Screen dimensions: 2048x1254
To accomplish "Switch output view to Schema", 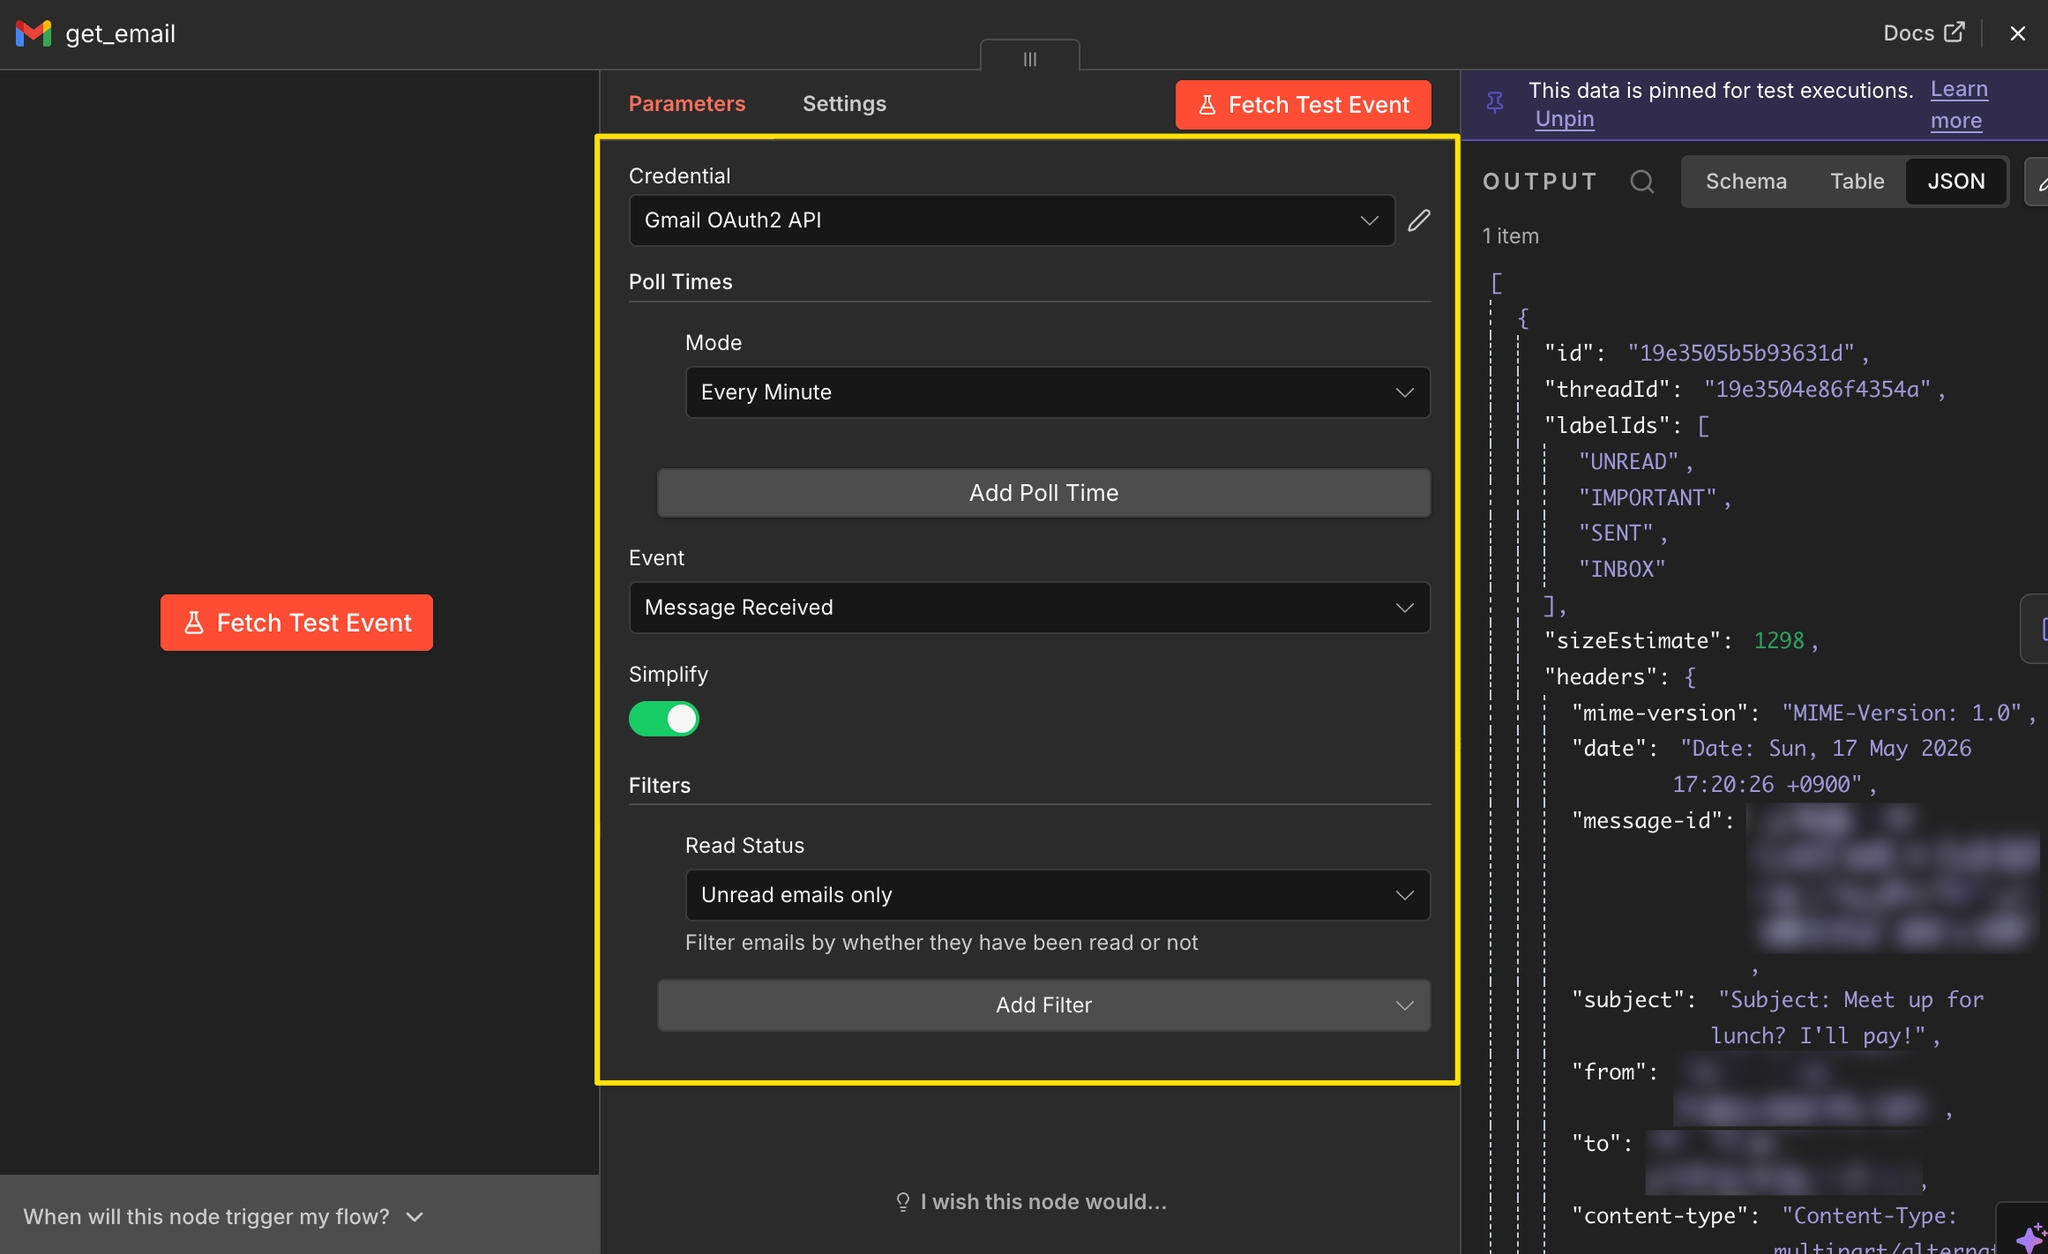I will click(1745, 181).
